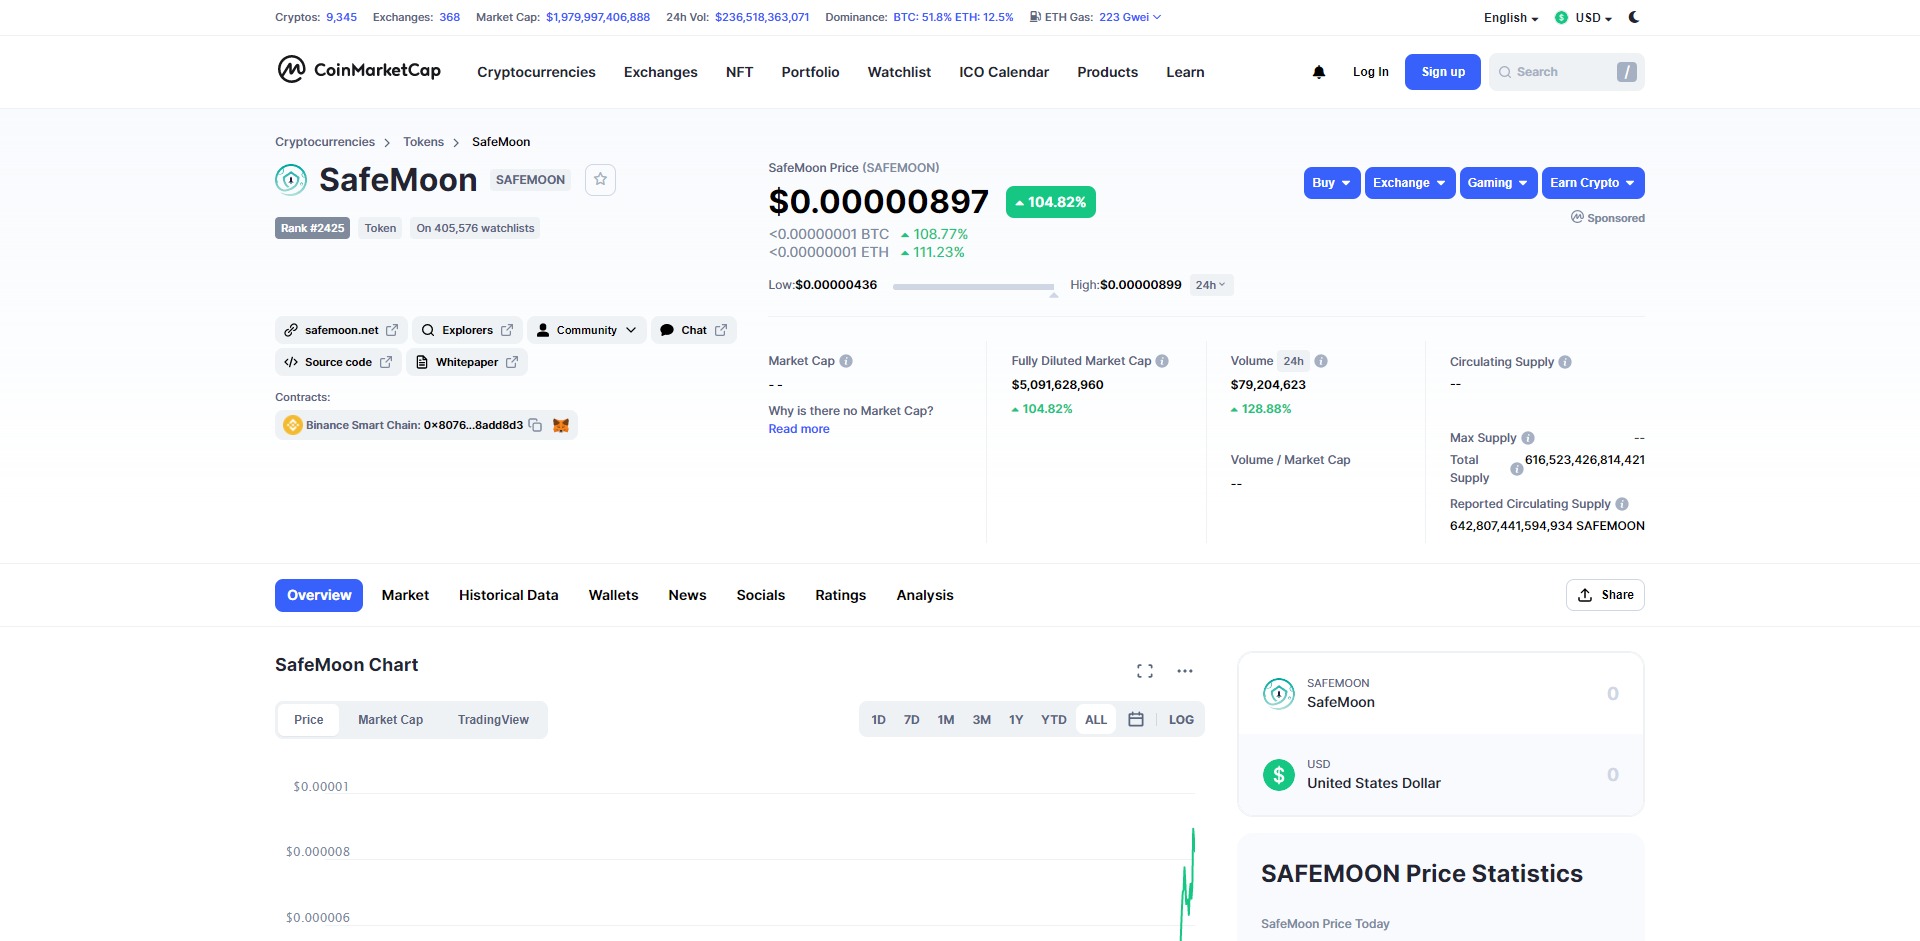Image resolution: width=1920 pixels, height=941 pixels.
Task: Set chart range to 7D
Action: [911, 720]
